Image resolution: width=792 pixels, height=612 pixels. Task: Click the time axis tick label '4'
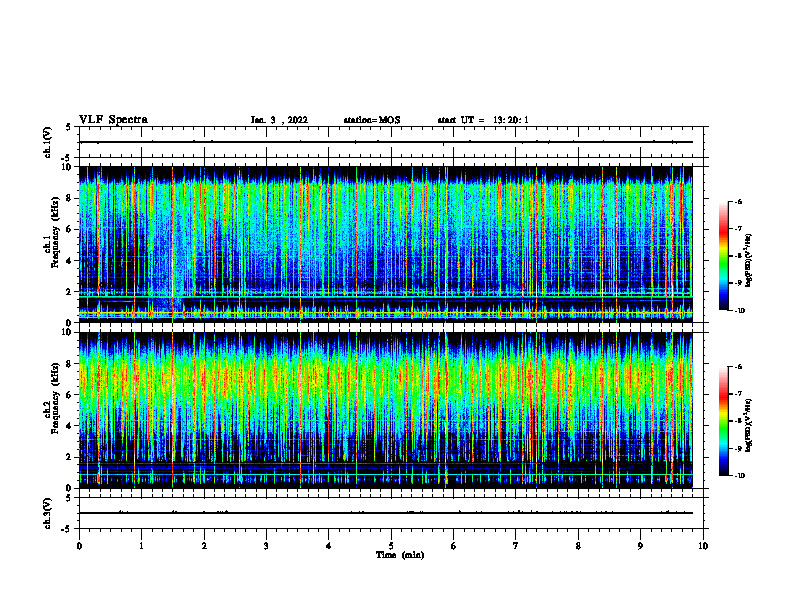[329, 546]
